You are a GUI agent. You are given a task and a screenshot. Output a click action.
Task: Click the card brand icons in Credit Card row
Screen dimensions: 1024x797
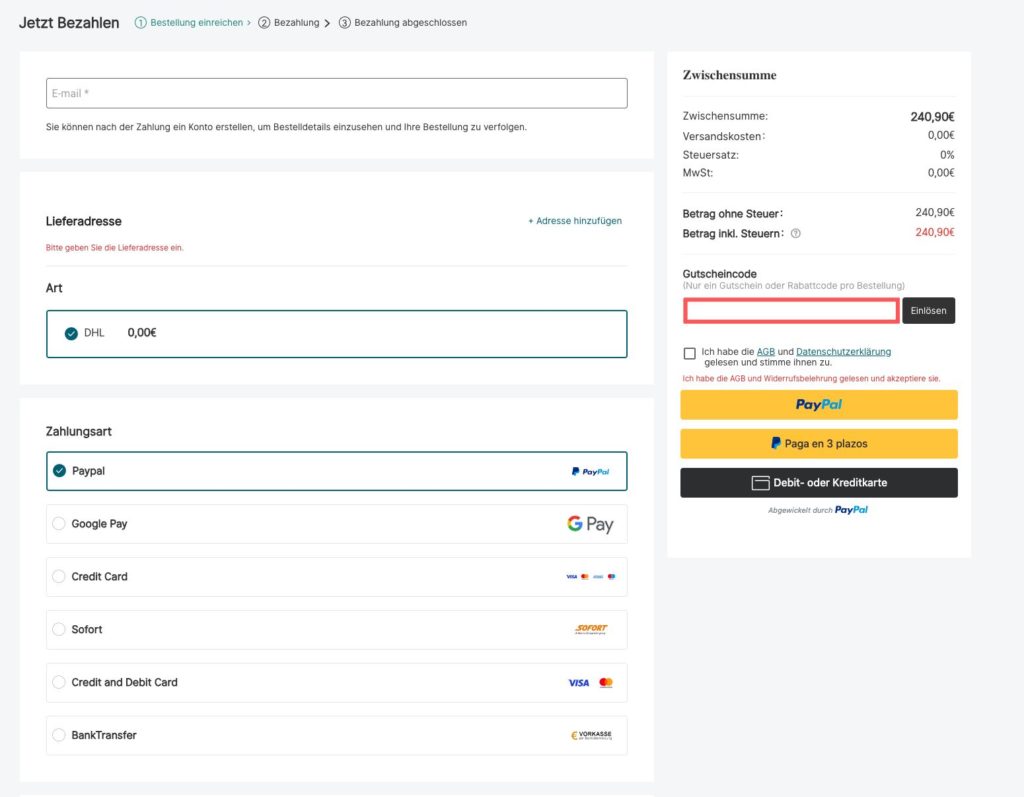point(591,577)
